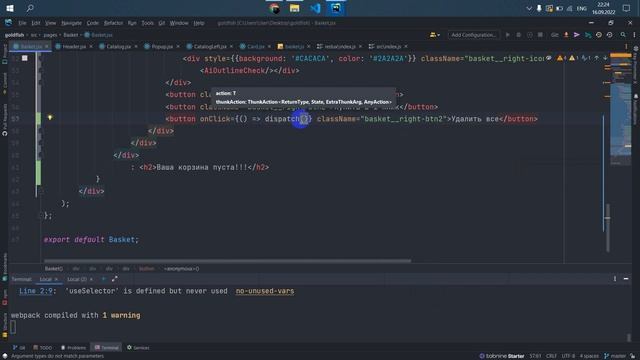Open the File menu
This screenshot has height=360, width=640.
[x=22, y=23]
